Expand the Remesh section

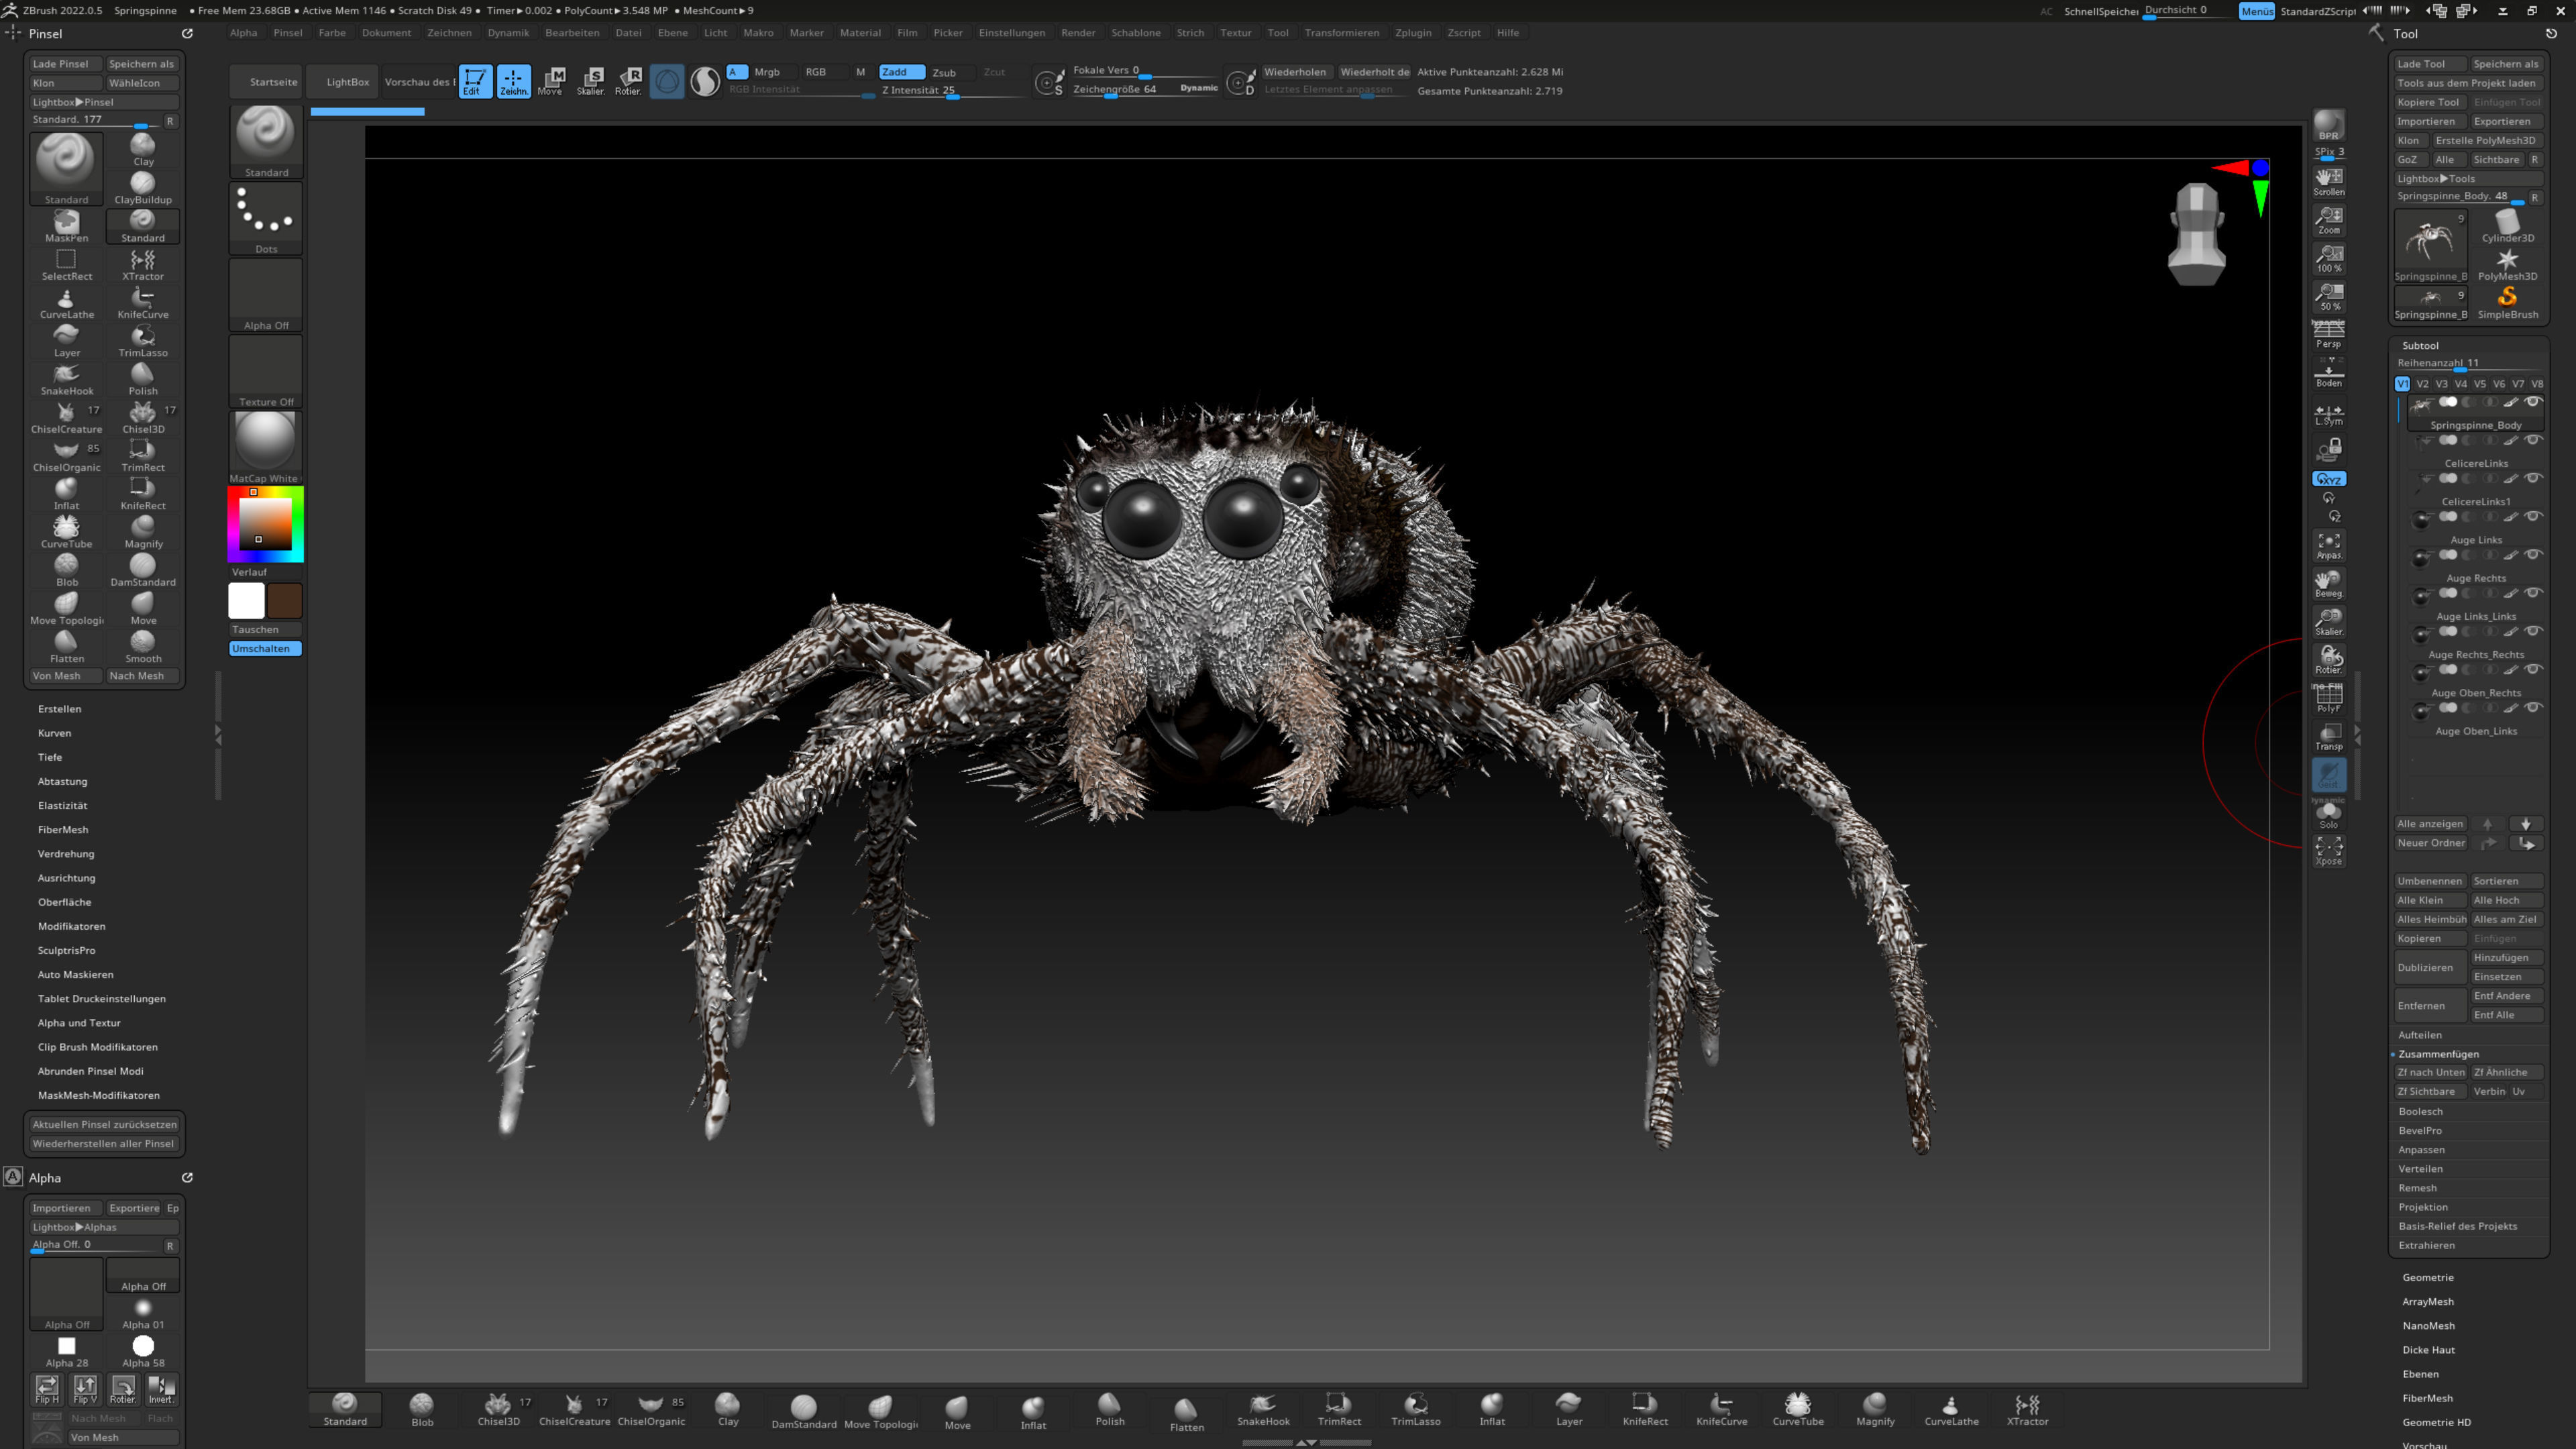point(2417,1188)
